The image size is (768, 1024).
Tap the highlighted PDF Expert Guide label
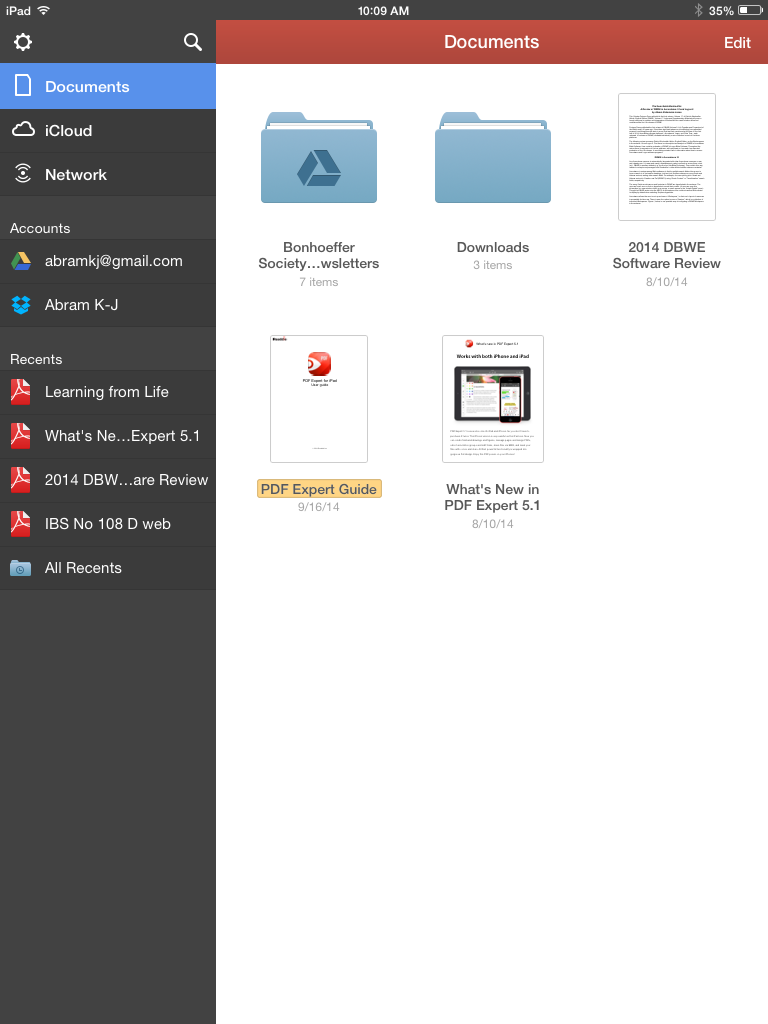click(319, 489)
